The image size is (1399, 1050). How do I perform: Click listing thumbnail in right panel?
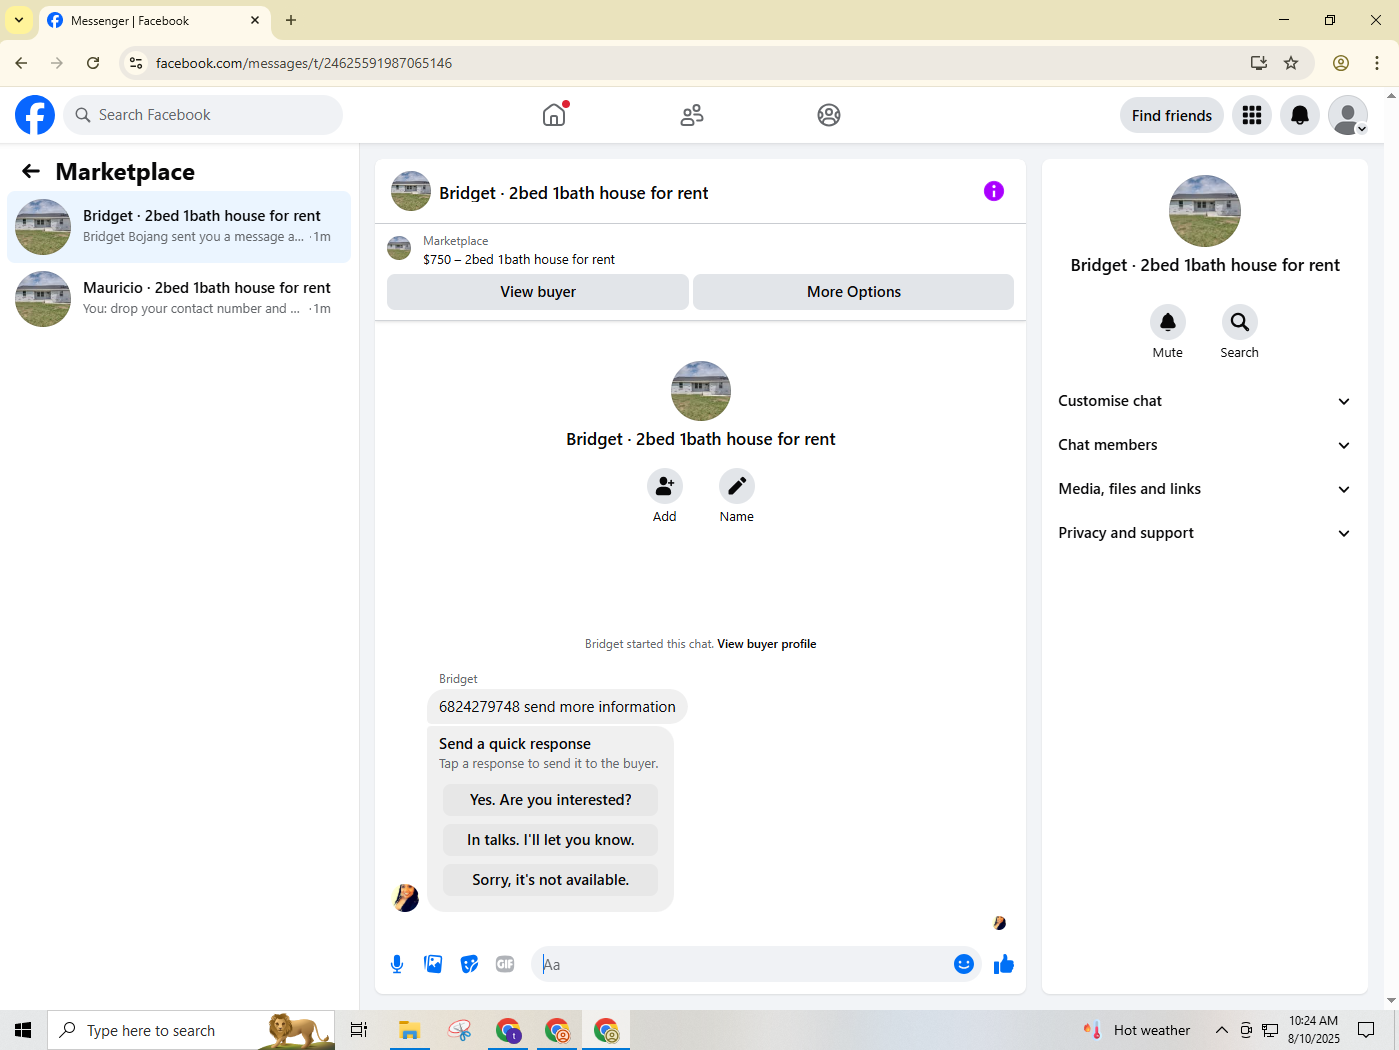1205,211
